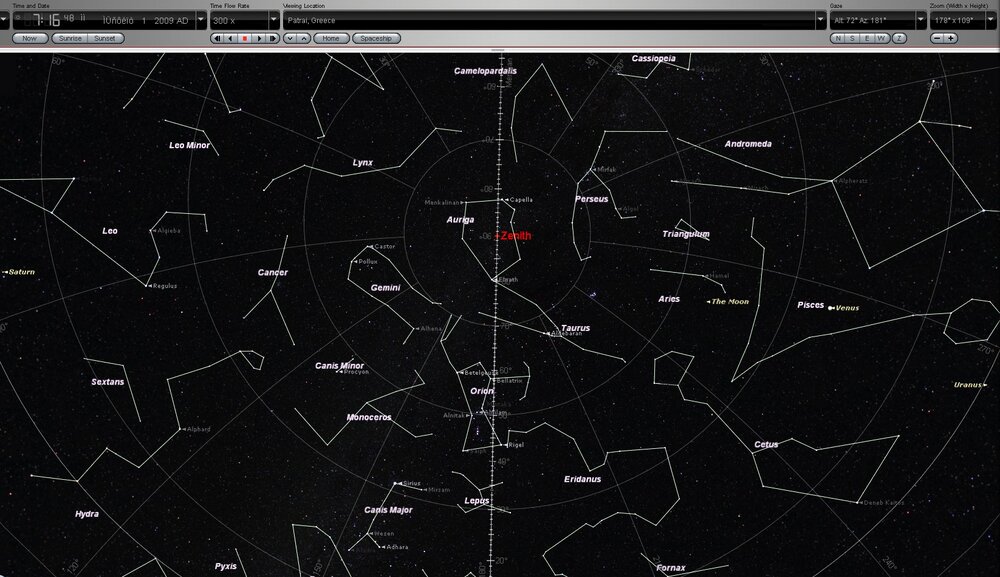The width and height of the screenshot is (1000, 577).
Task: Expand the Zoom width x height dropdown
Action: pos(991,19)
